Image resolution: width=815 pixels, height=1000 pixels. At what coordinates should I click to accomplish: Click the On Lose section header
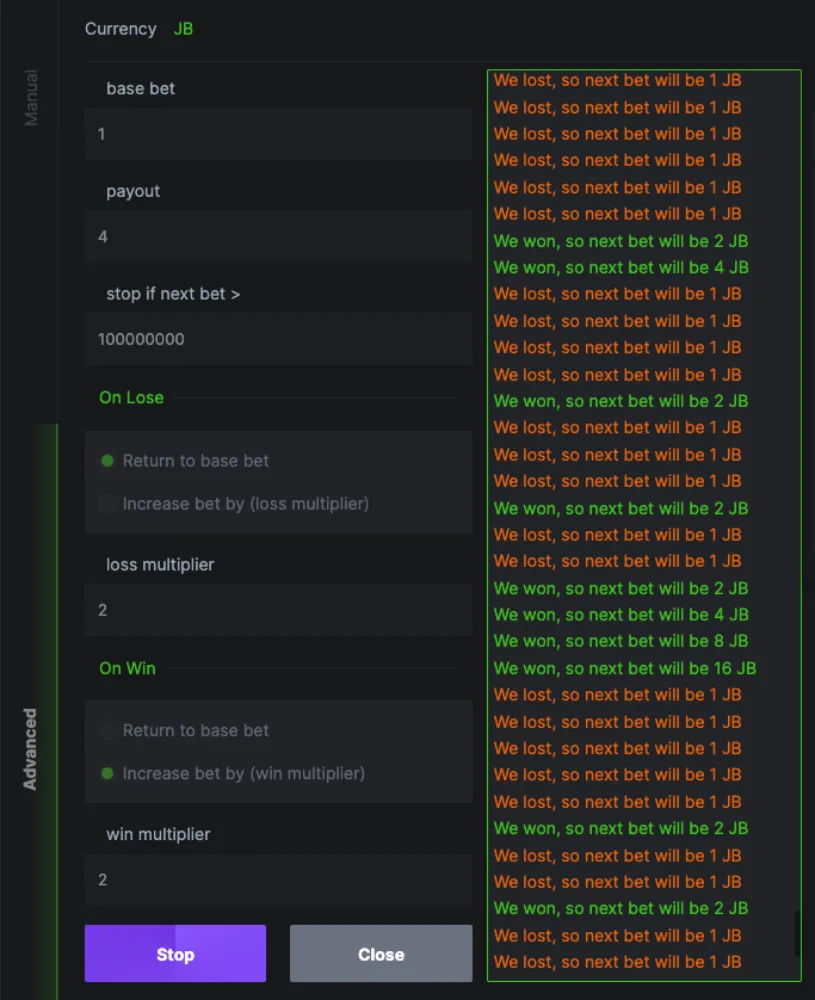131,397
